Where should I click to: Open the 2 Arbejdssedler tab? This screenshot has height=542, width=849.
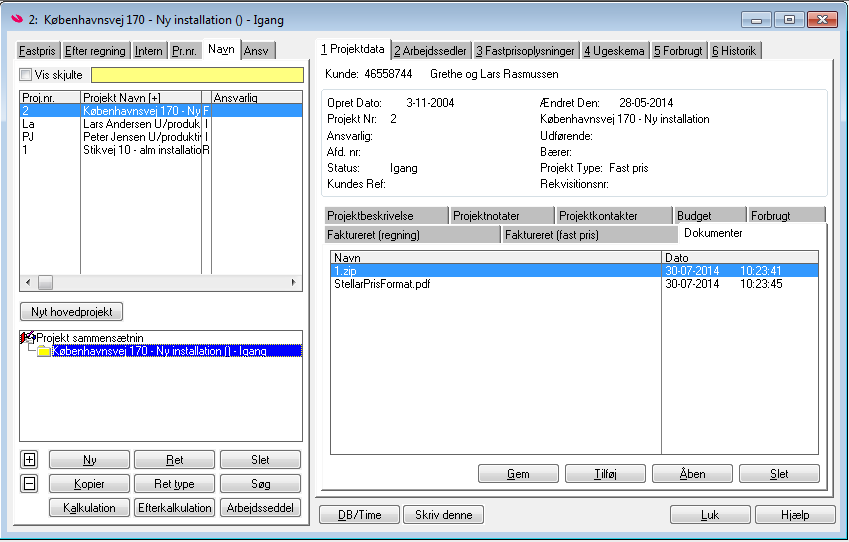point(430,51)
